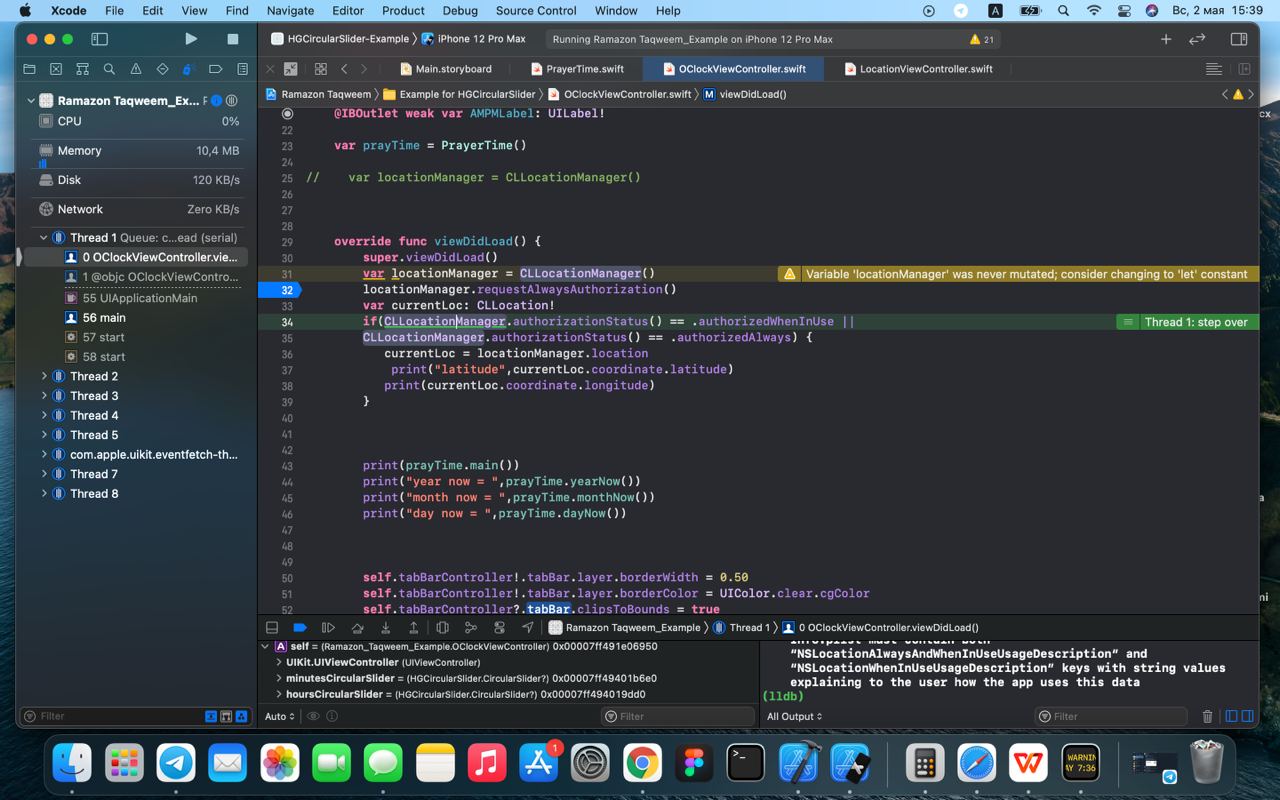
Task: Toggle the breakpoint on line 32
Action: pos(278,290)
